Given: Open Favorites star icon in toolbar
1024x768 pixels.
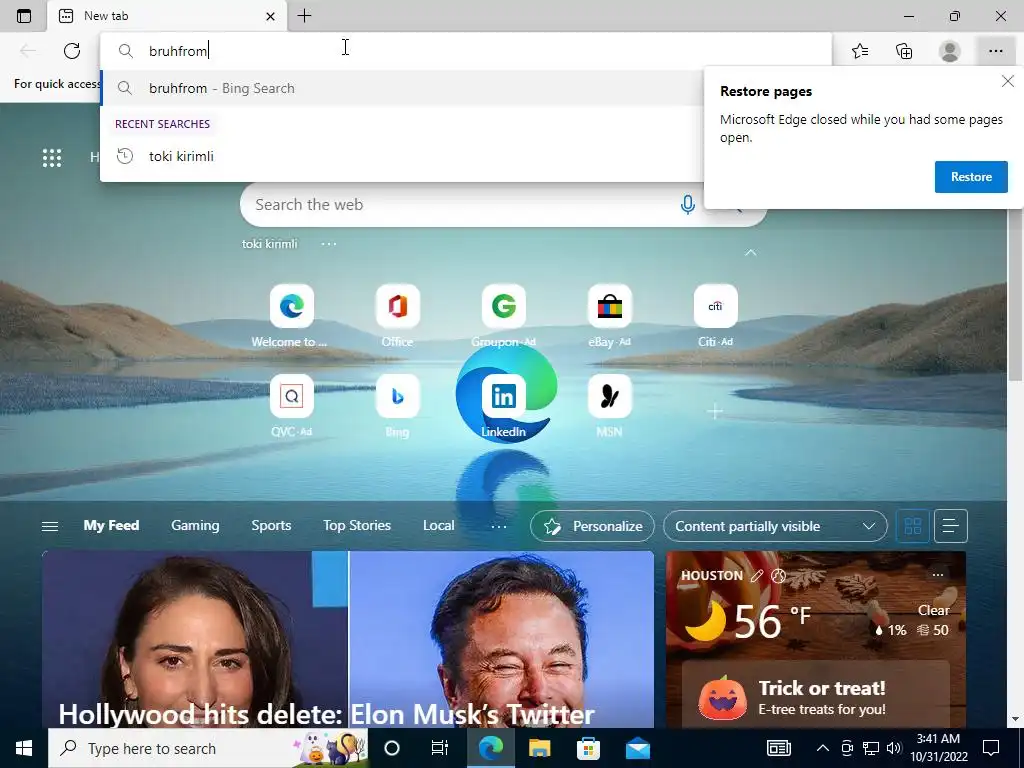Looking at the screenshot, I should tap(860, 51).
